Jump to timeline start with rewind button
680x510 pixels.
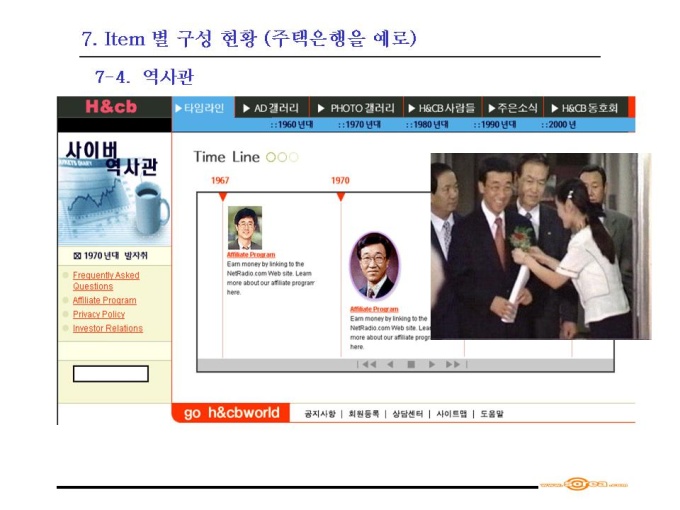[369, 364]
